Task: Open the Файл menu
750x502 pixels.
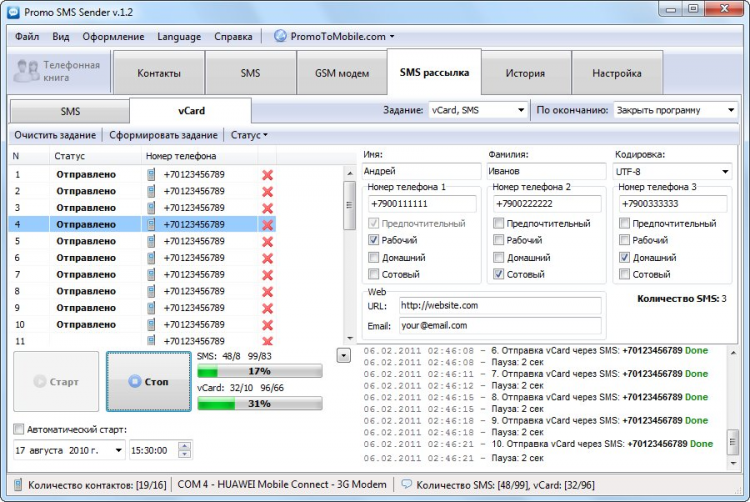Action: [27, 36]
